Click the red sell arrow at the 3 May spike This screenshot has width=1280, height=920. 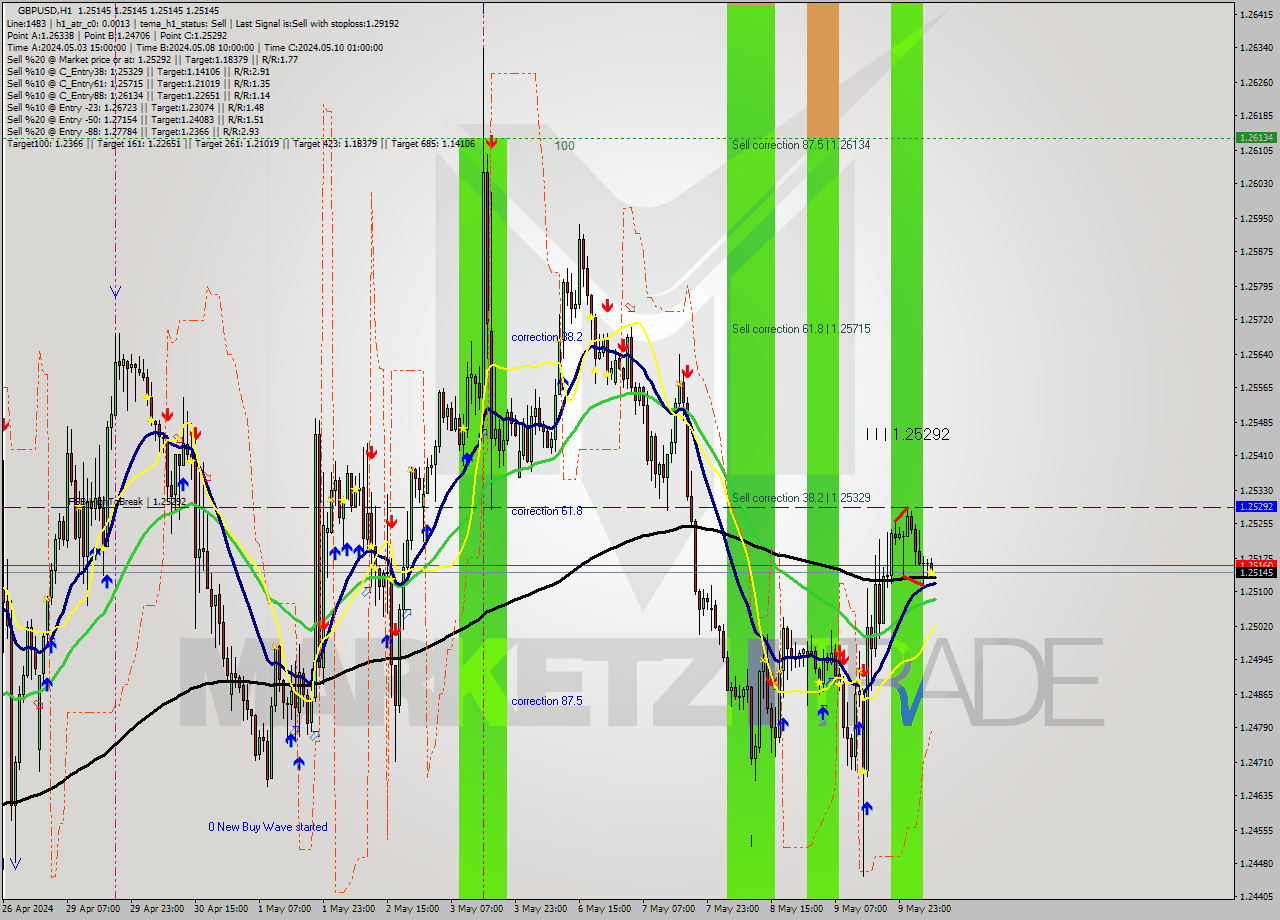491,143
